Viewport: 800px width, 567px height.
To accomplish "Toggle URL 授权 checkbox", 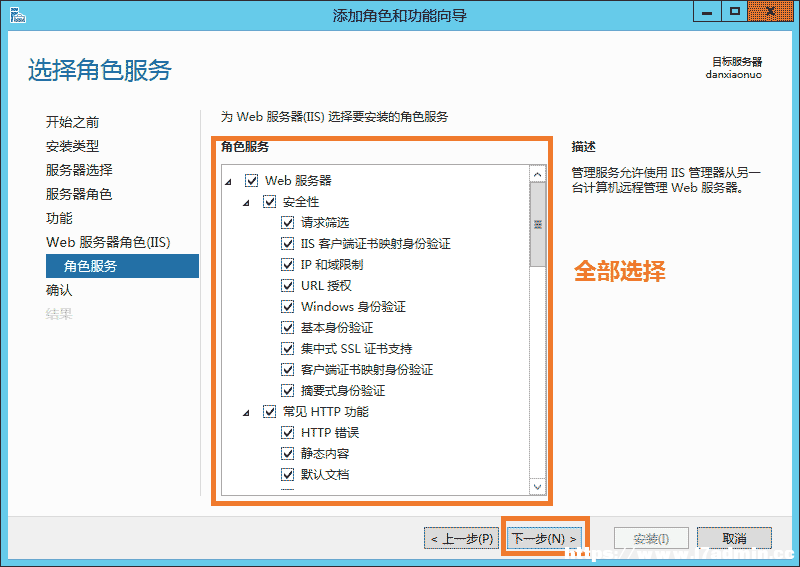I will point(287,285).
